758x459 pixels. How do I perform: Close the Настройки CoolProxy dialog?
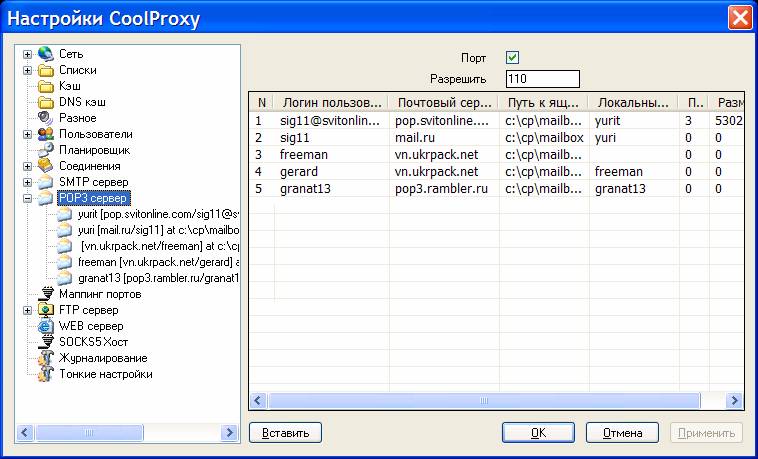point(740,18)
